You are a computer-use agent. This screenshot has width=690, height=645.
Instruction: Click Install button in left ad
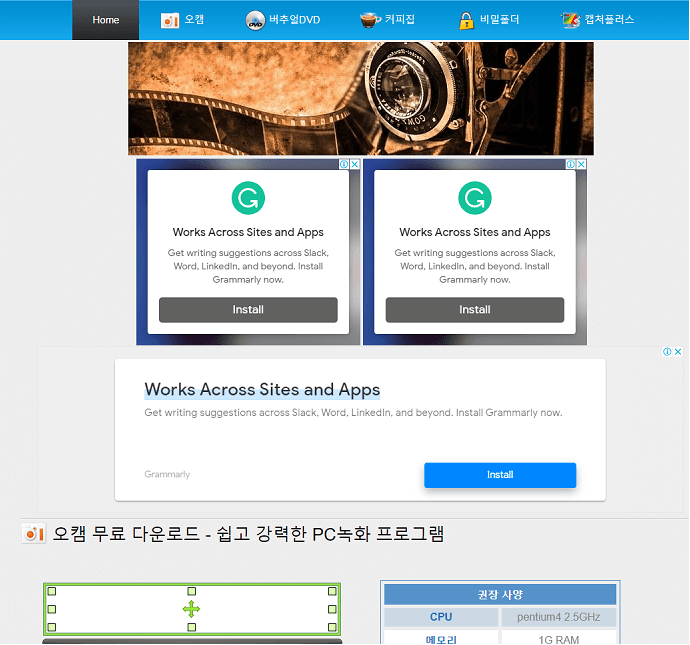click(248, 310)
